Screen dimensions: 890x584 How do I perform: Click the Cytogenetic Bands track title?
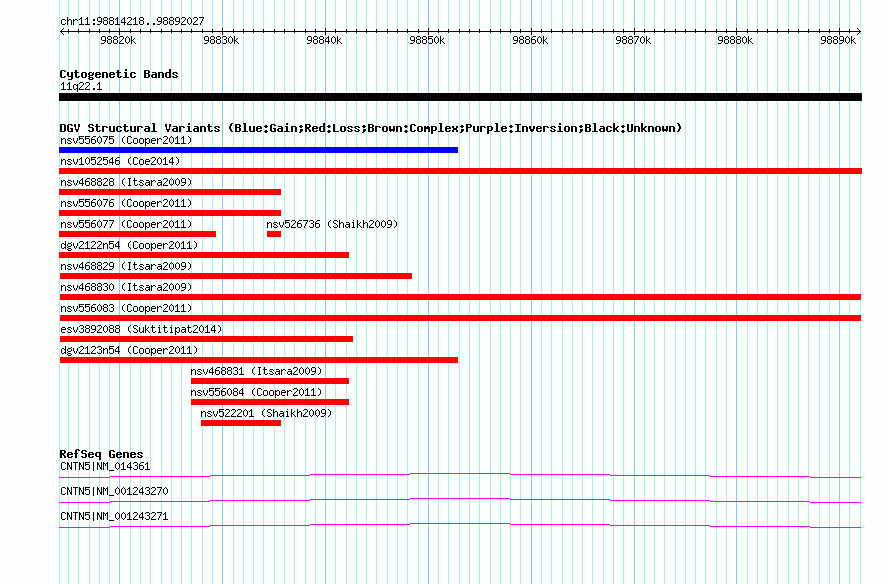pos(119,74)
